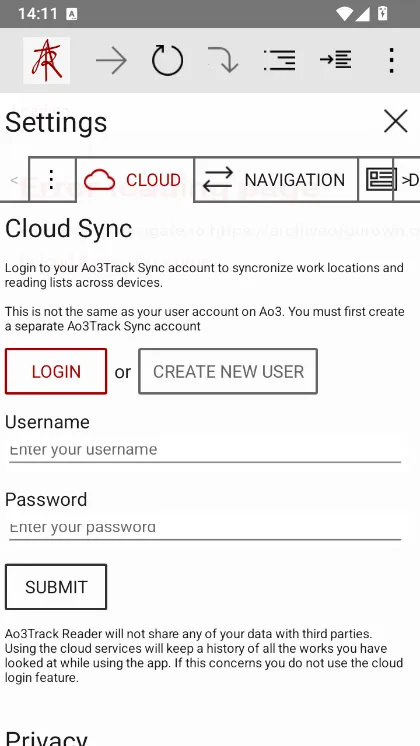Open the reading list indented lines icon
The image size is (420, 746).
coord(280,60)
